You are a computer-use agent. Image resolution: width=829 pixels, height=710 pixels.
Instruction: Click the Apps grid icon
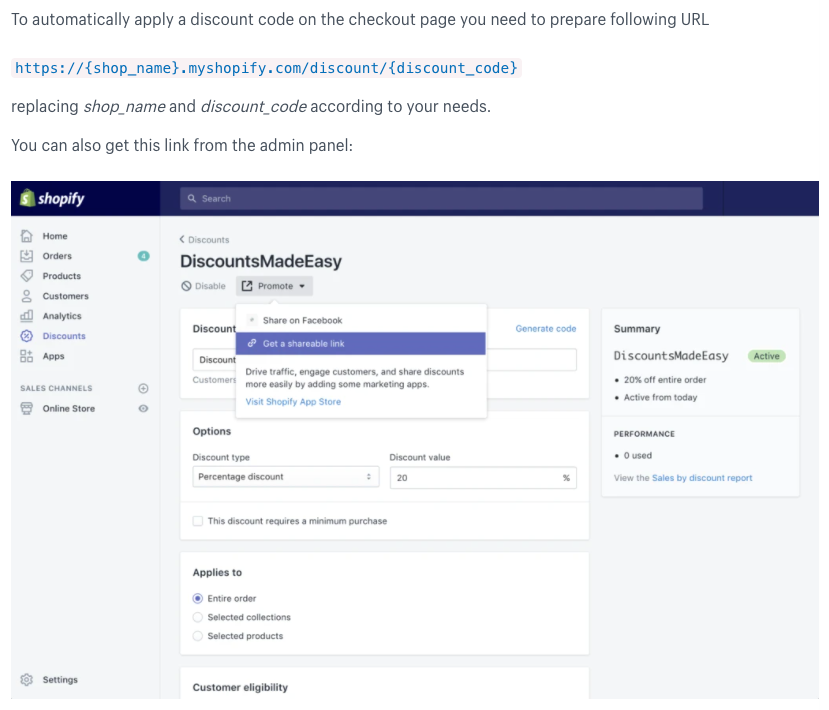[x=26, y=356]
